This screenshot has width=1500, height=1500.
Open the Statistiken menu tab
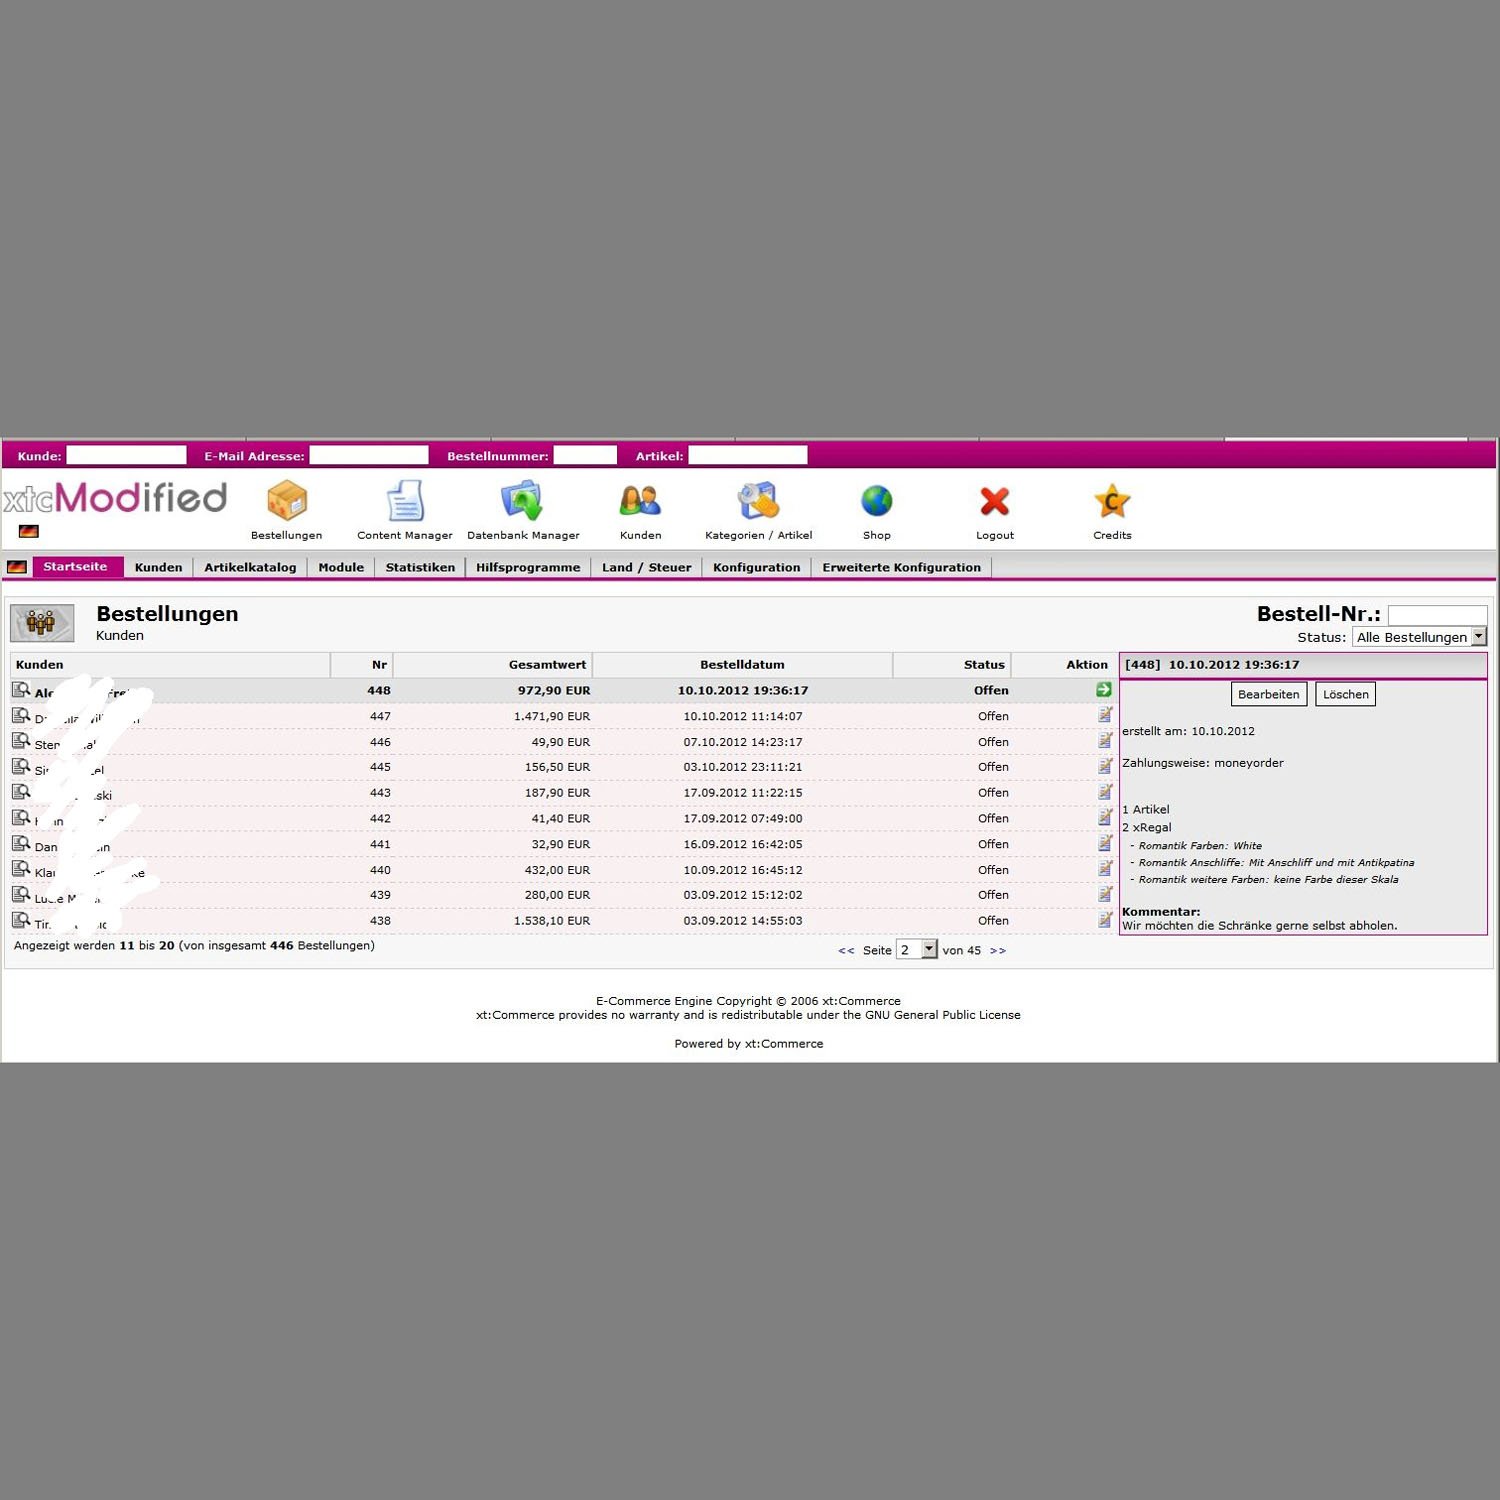point(420,567)
